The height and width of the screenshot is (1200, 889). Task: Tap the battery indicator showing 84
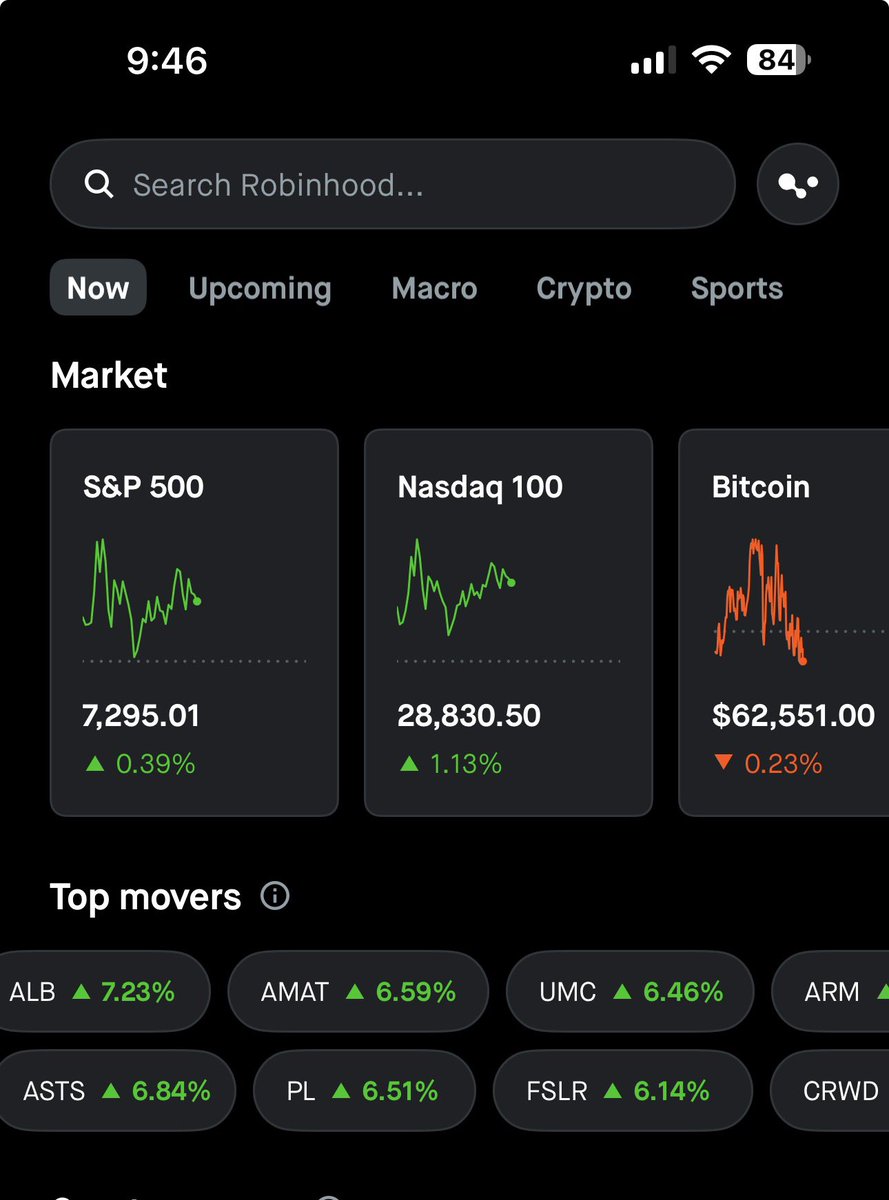pos(778,61)
